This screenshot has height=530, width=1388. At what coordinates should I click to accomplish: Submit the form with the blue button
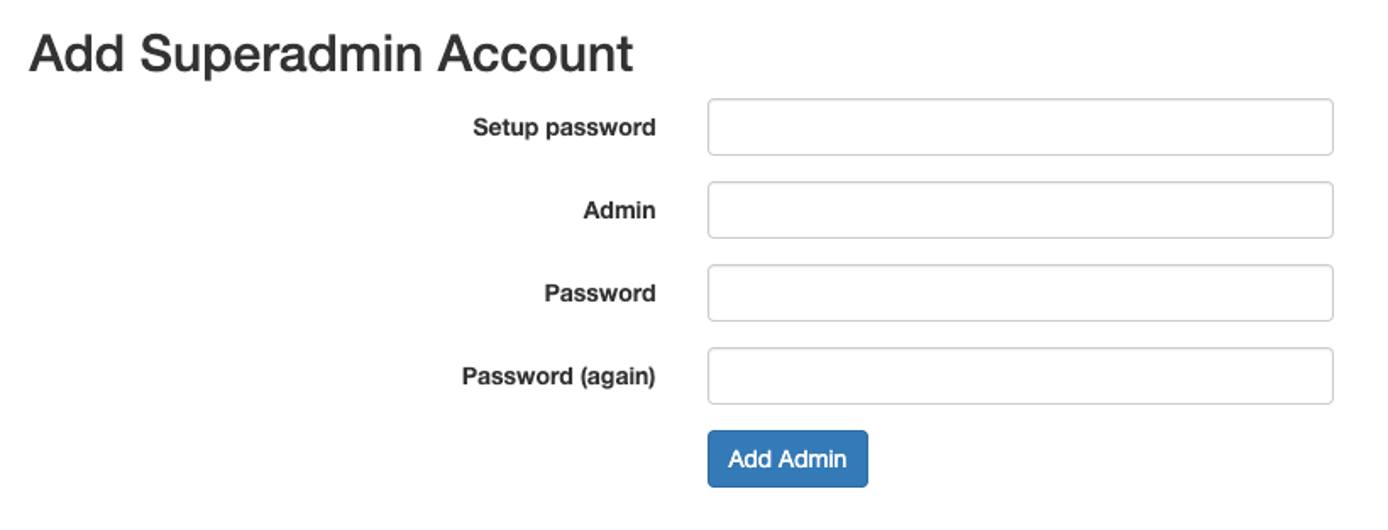pos(787,459)
